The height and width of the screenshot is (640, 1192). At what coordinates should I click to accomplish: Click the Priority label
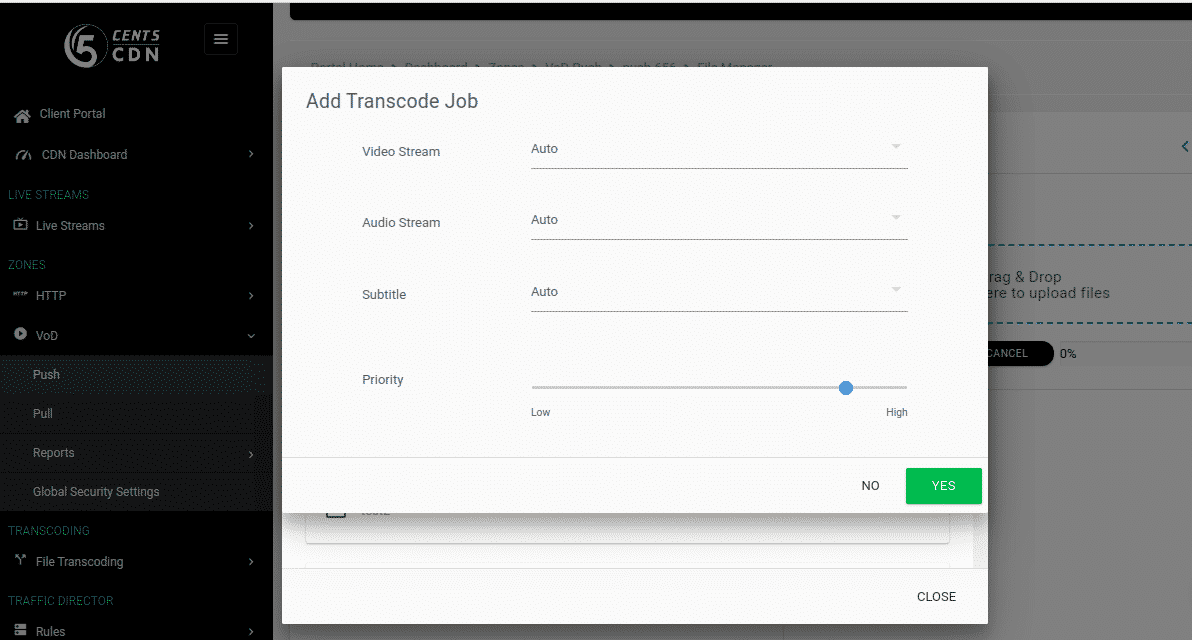[382, 379]
